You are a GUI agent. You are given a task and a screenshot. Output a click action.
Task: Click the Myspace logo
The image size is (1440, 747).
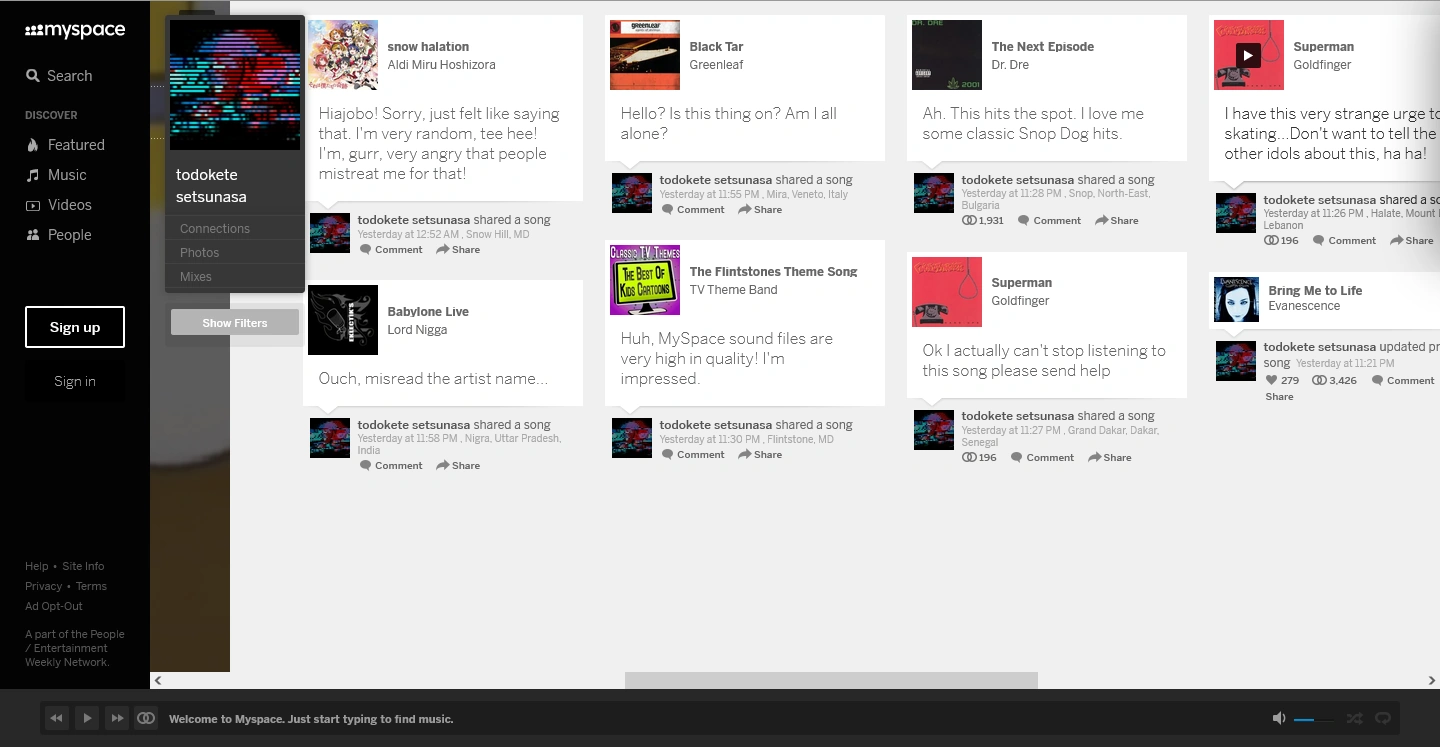[75, 31]
